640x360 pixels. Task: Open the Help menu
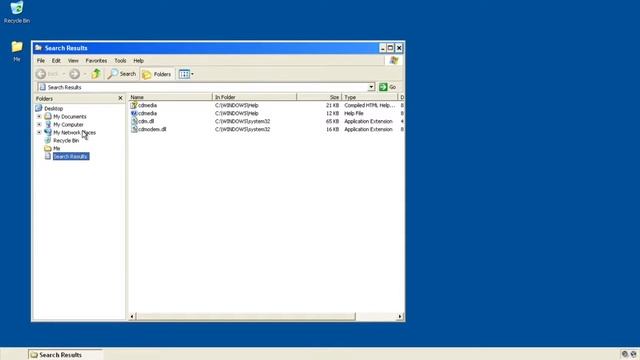click(x=138, y=60)
